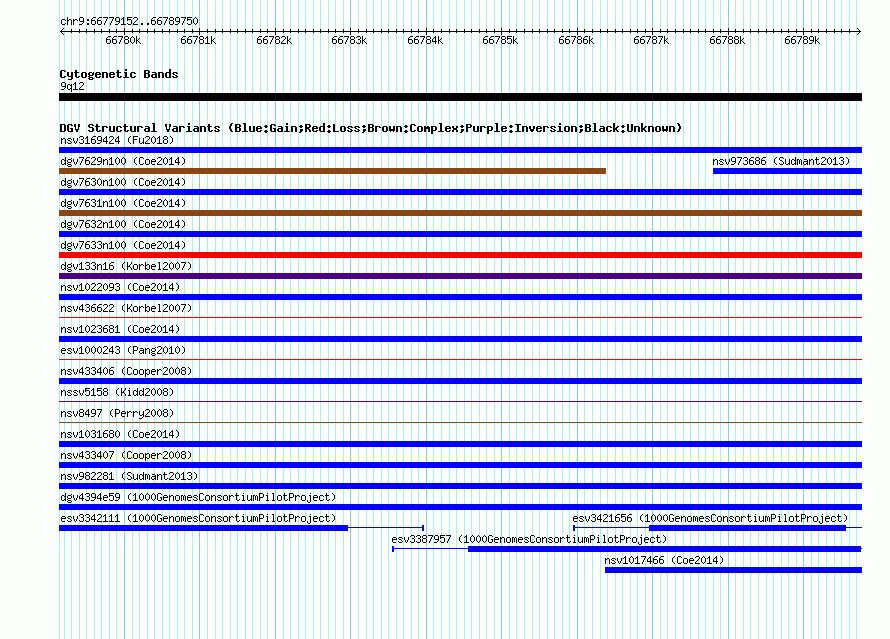The image size is (890, 639).
Task: Open variant esv1000243 (Pang2010) label
Action: click(123, 350)
